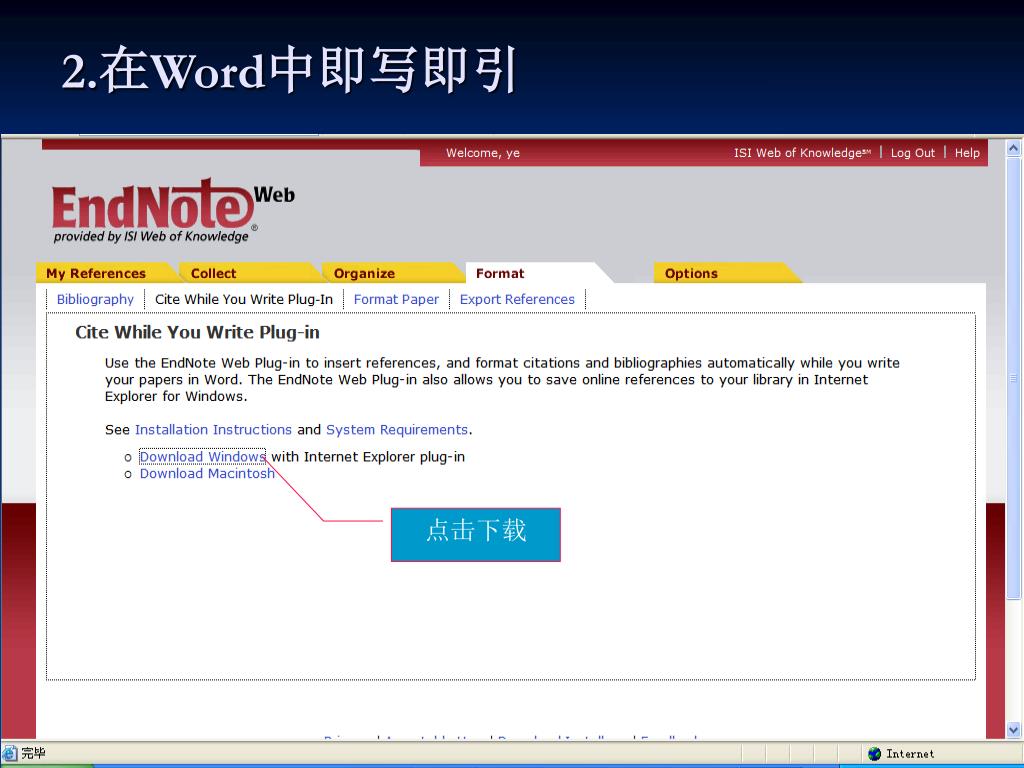Screen dimensions: 1024x768
Task: Click the Internet zone globe icon
Action: (x=874, y=754)
